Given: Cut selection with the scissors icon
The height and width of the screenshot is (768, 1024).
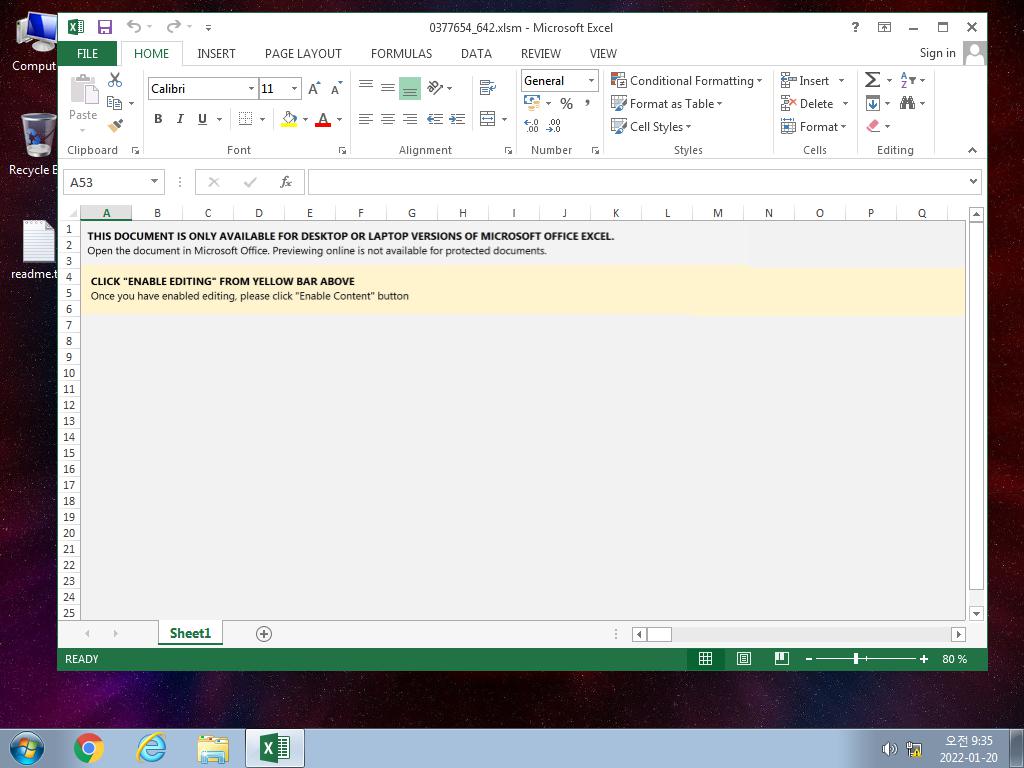Looking at the screenshot, I should [x=115, y=80].
